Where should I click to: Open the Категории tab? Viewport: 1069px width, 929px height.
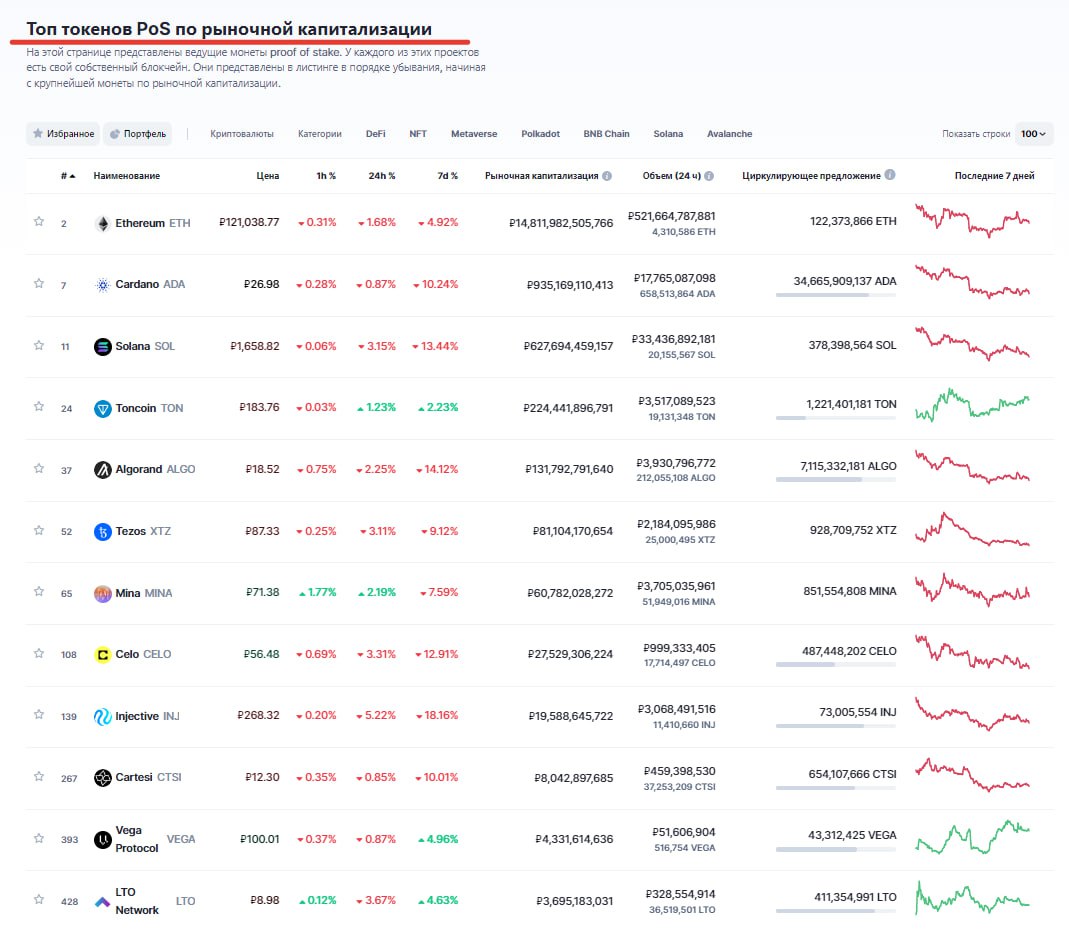(319, 134)
